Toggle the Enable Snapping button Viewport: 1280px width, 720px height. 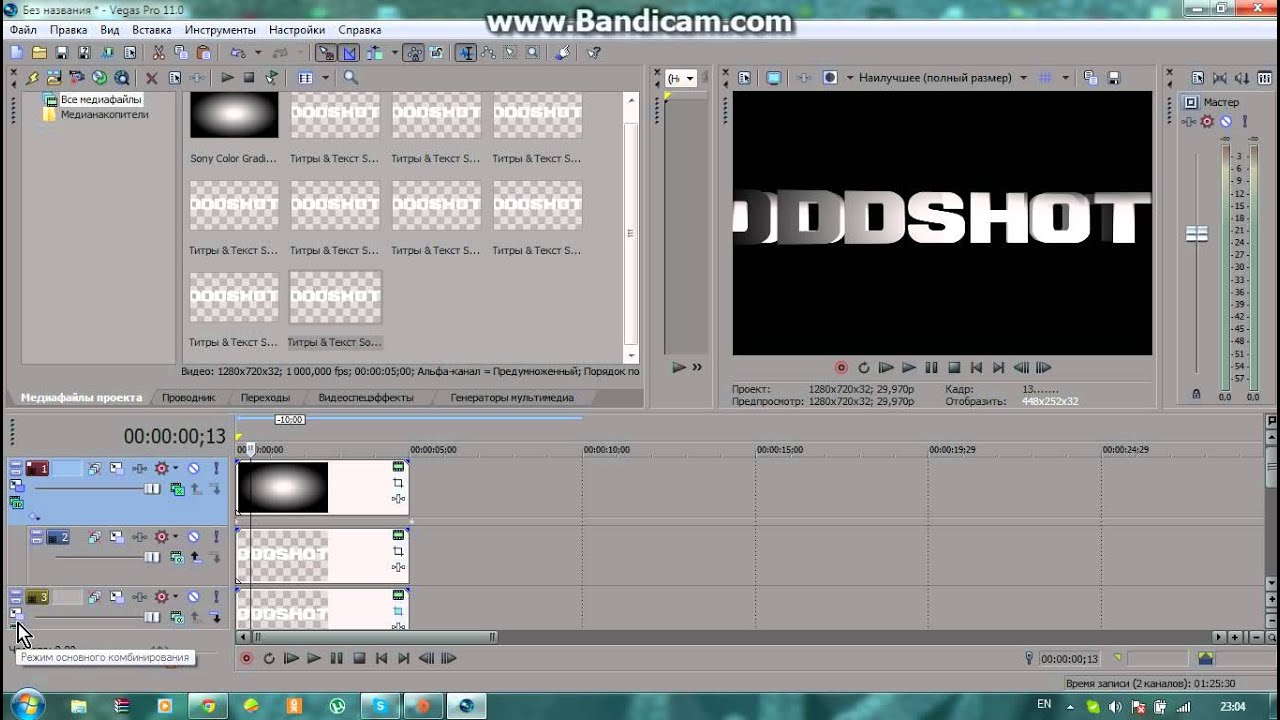pos(326,53)
